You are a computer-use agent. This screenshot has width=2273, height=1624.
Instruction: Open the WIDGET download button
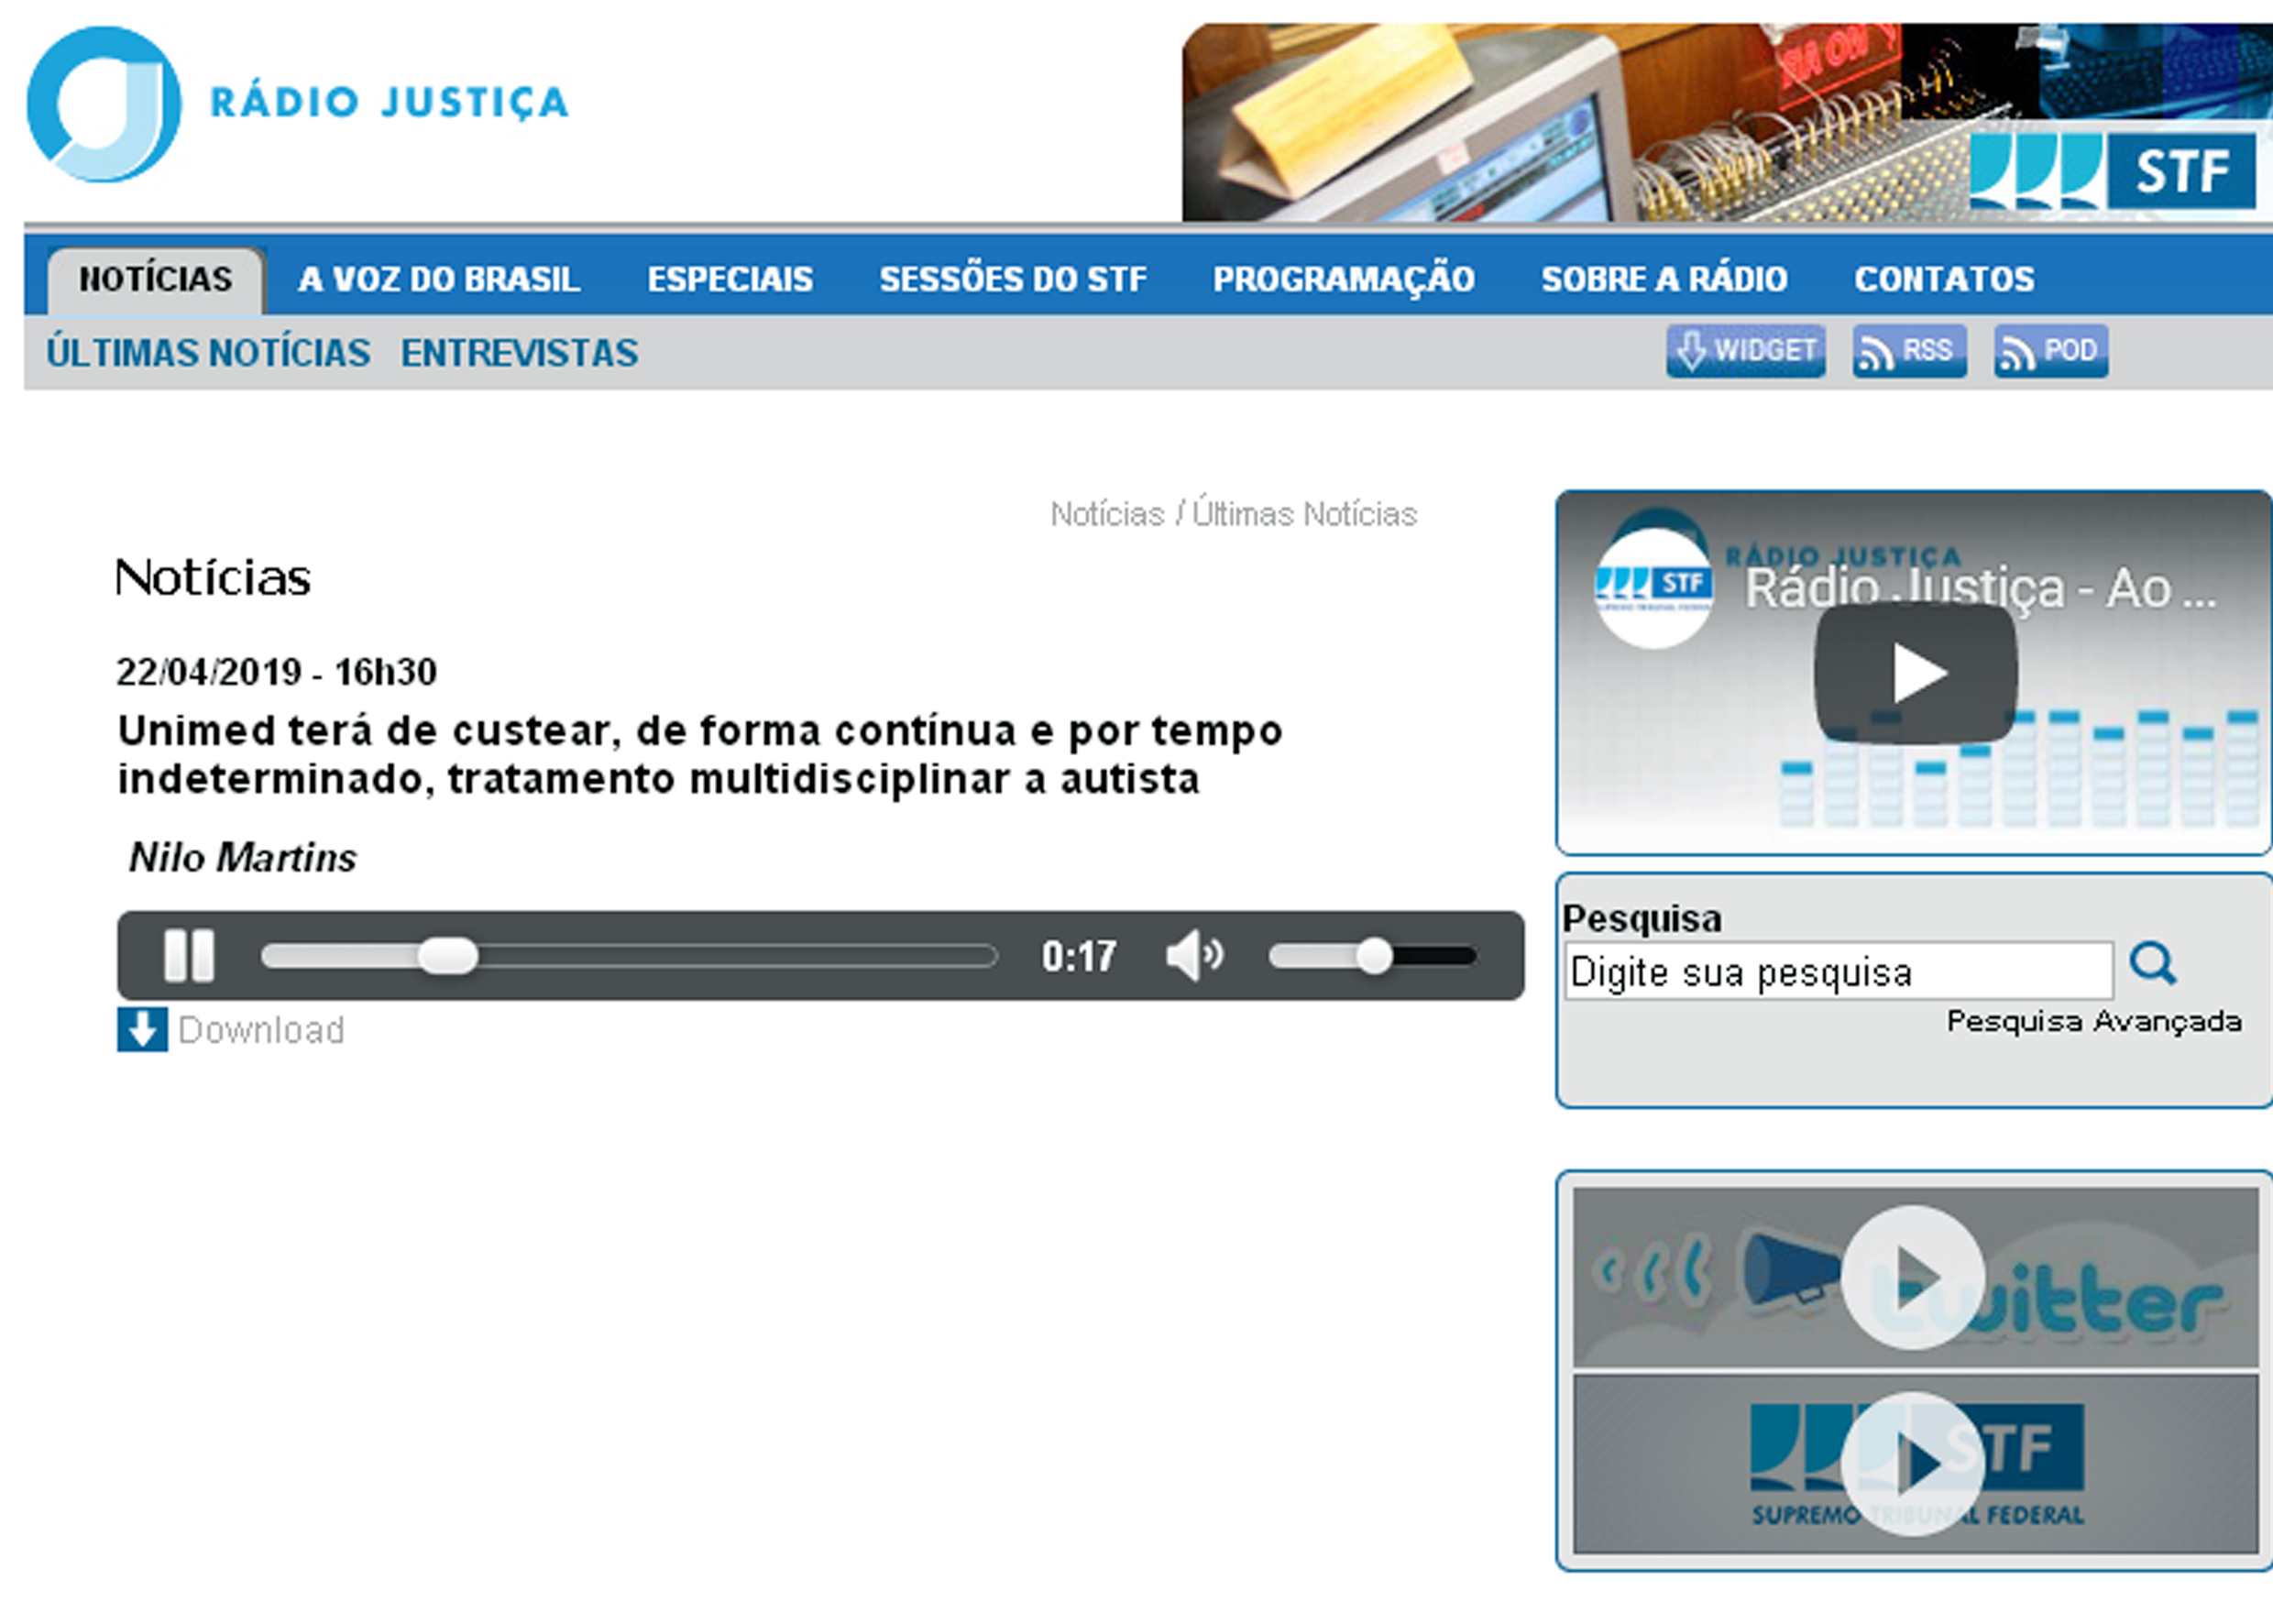coord(1745,351)
